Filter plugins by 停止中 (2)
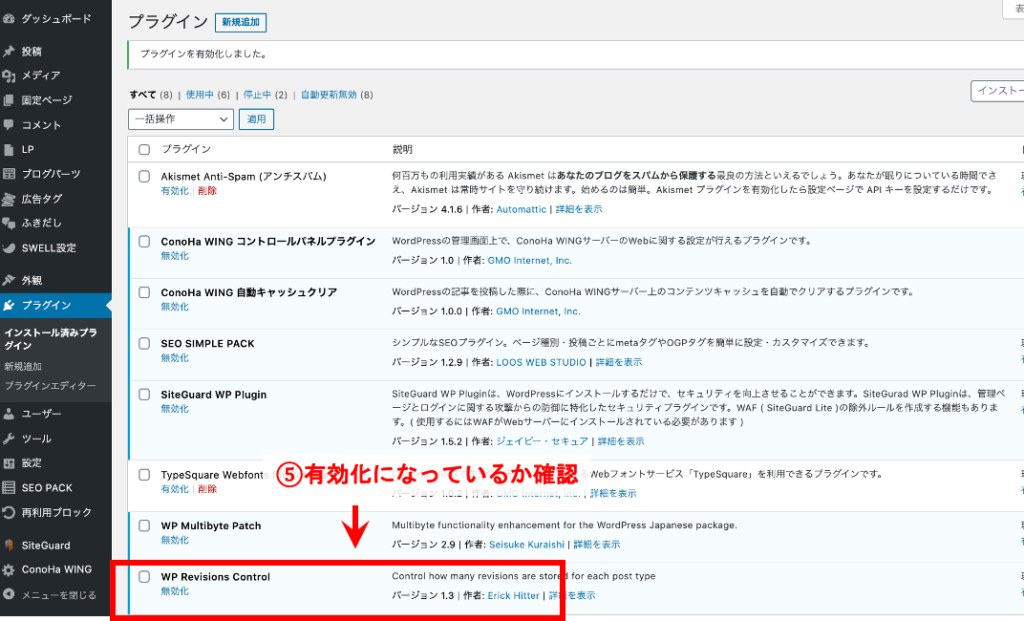Image resolution: width=1024 pixels, height=621 pixels. 265,95
